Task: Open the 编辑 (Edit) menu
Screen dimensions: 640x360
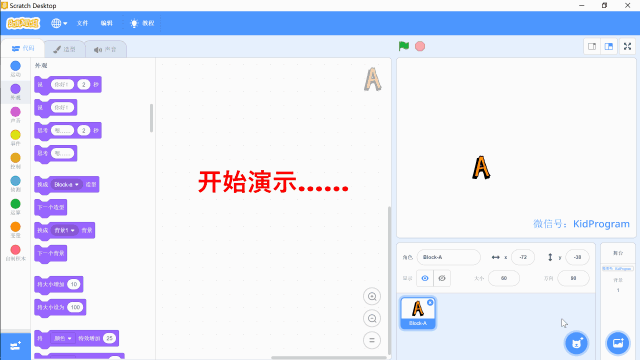Action: point(107,23)
